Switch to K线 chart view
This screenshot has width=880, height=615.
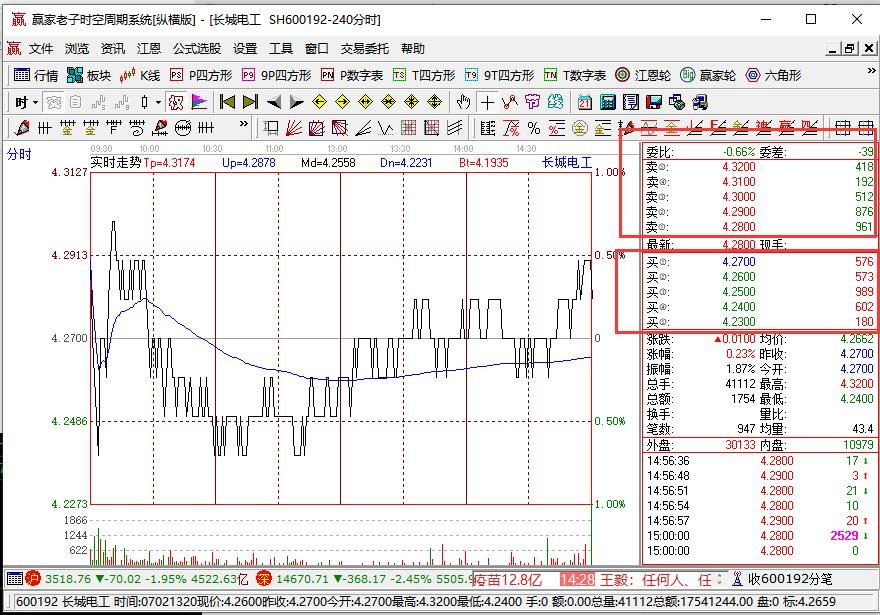[140, 75]
